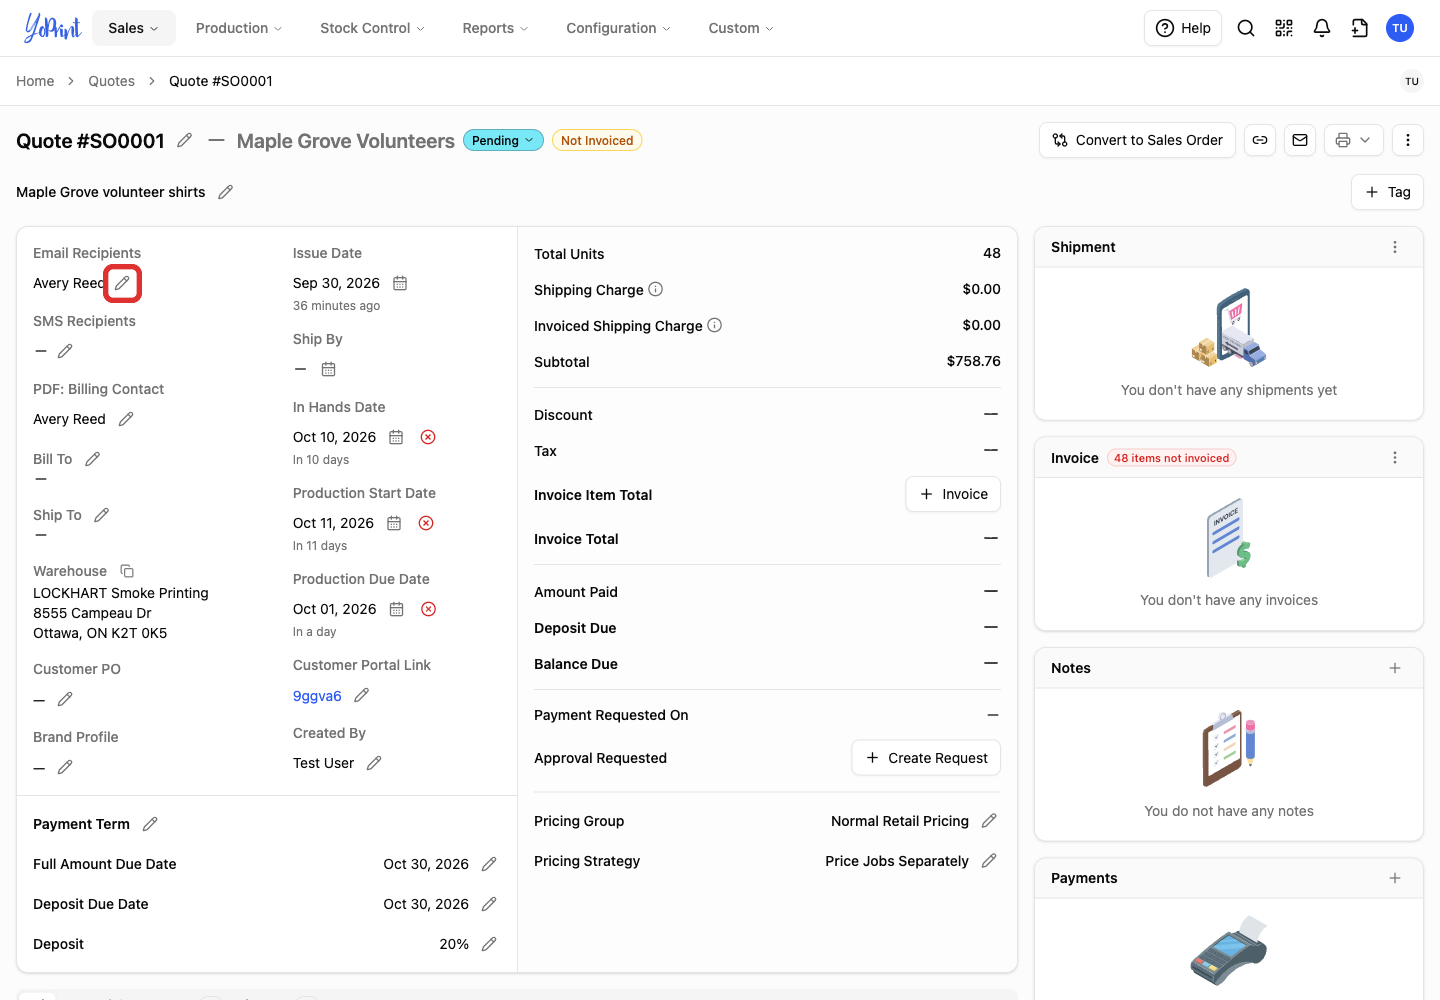Edit the Customer Portal Link pencil
The width and height of the screenshot is (1440, 1000).
[362, 695]
